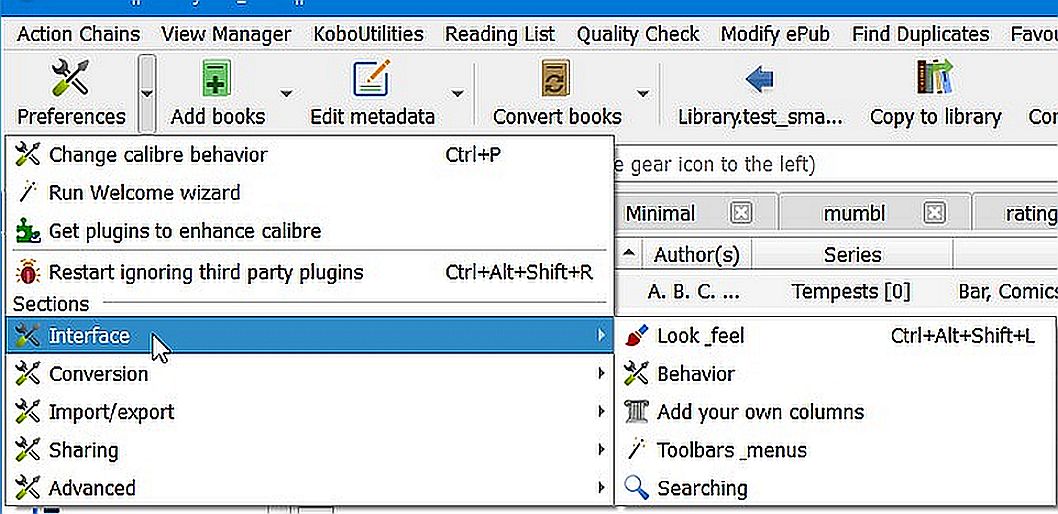Open the Quality Check menu
The width and height of the screenshot is (1058, 514).
638,34
